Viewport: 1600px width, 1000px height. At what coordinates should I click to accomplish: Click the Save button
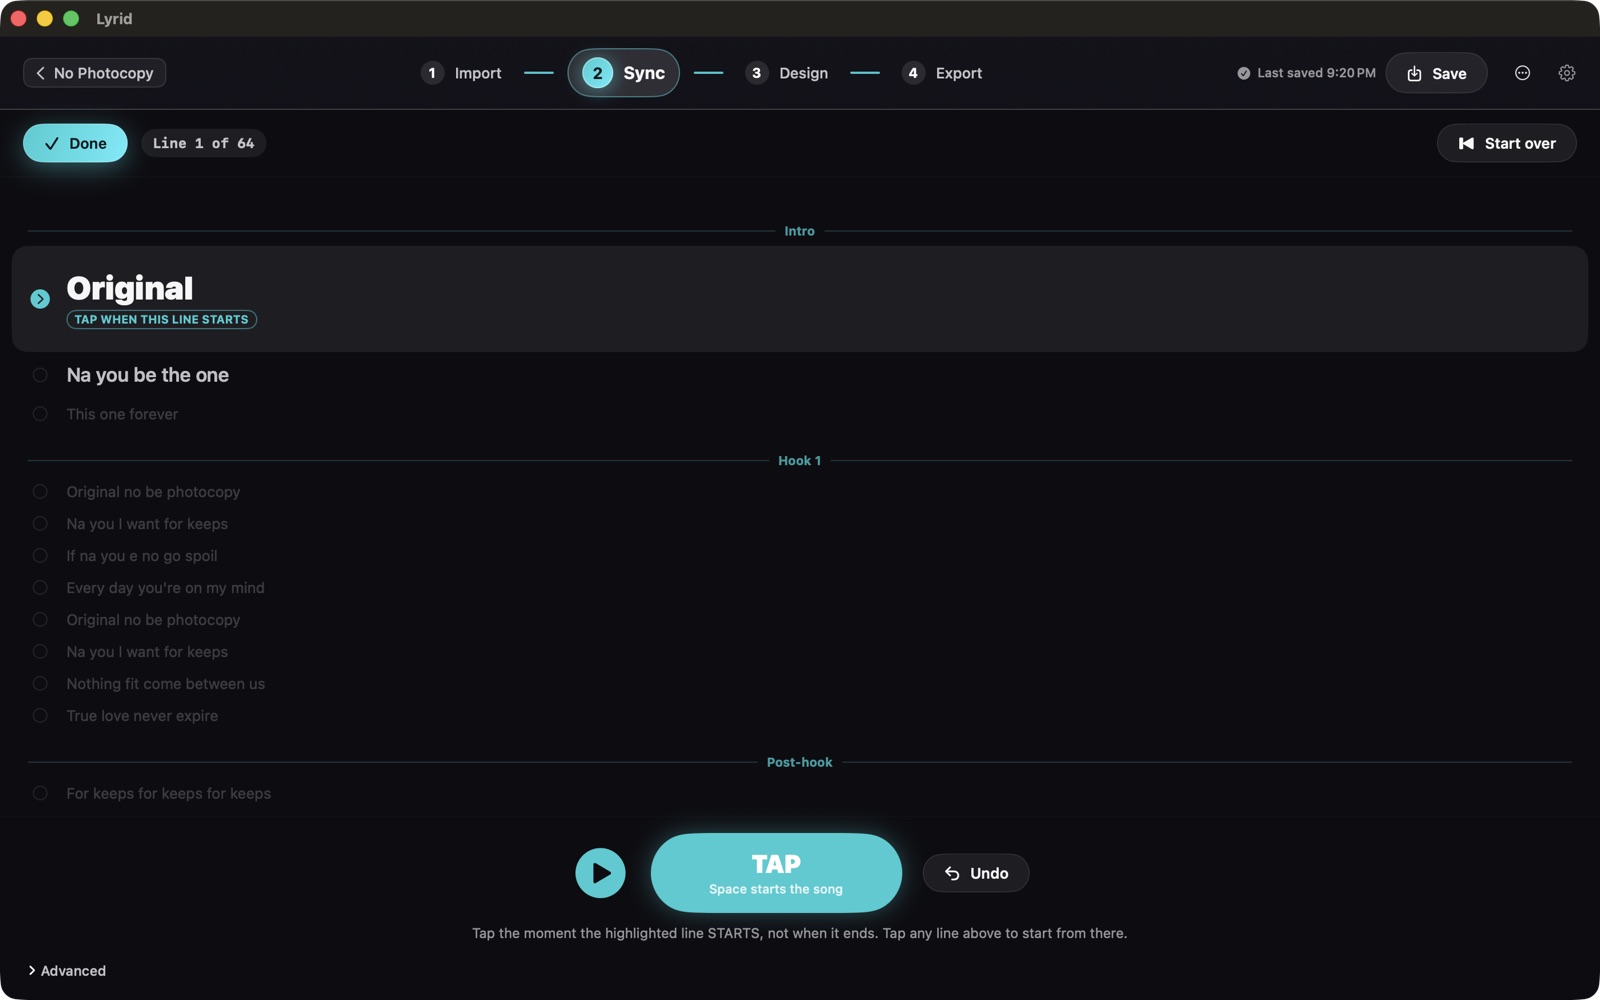1436,73
